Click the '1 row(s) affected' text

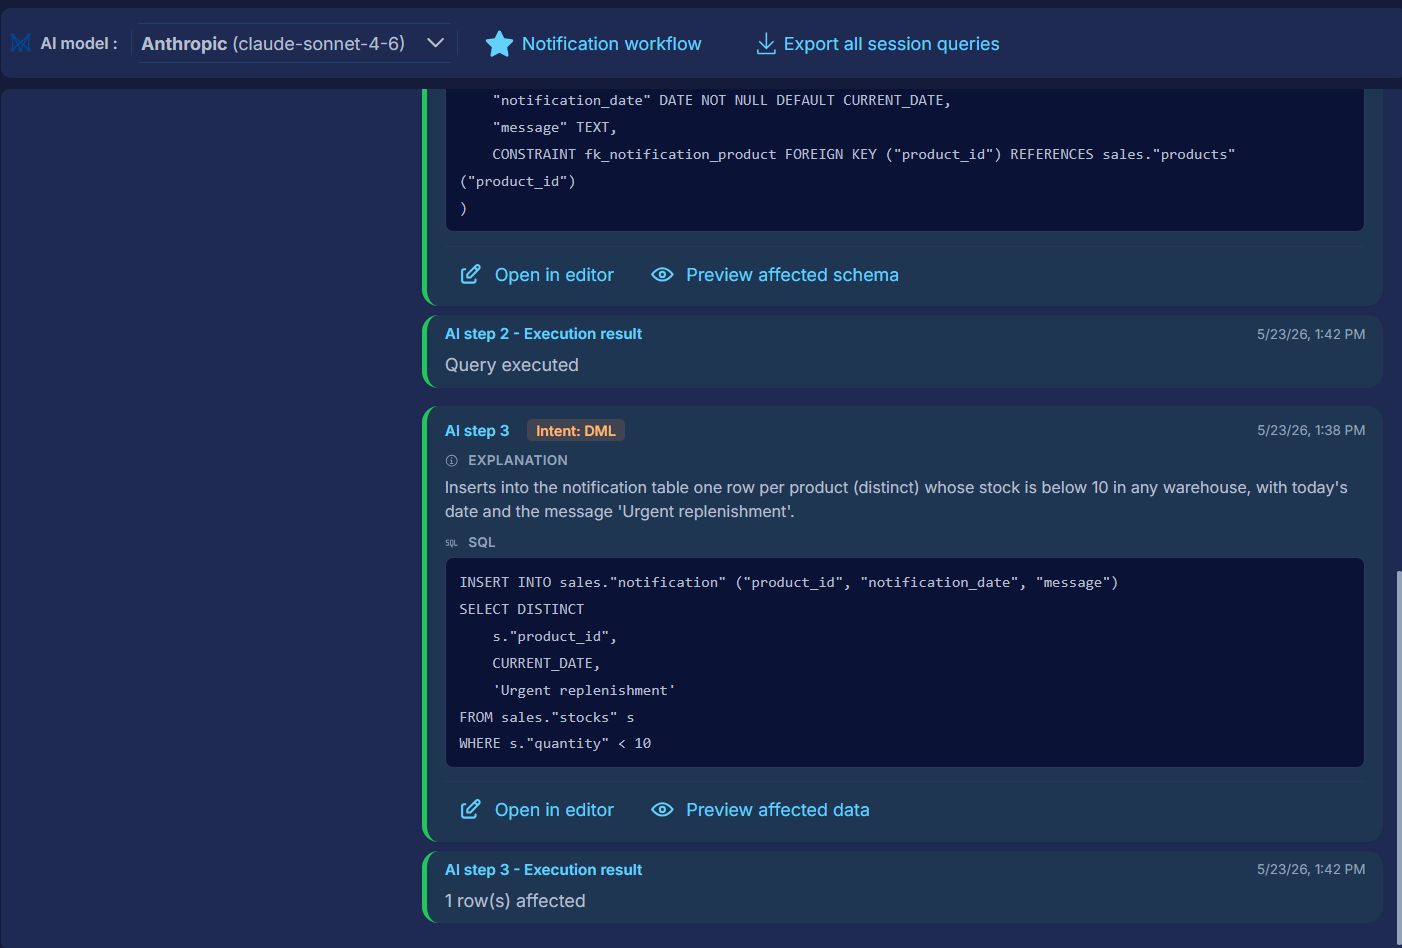point(515,901)
